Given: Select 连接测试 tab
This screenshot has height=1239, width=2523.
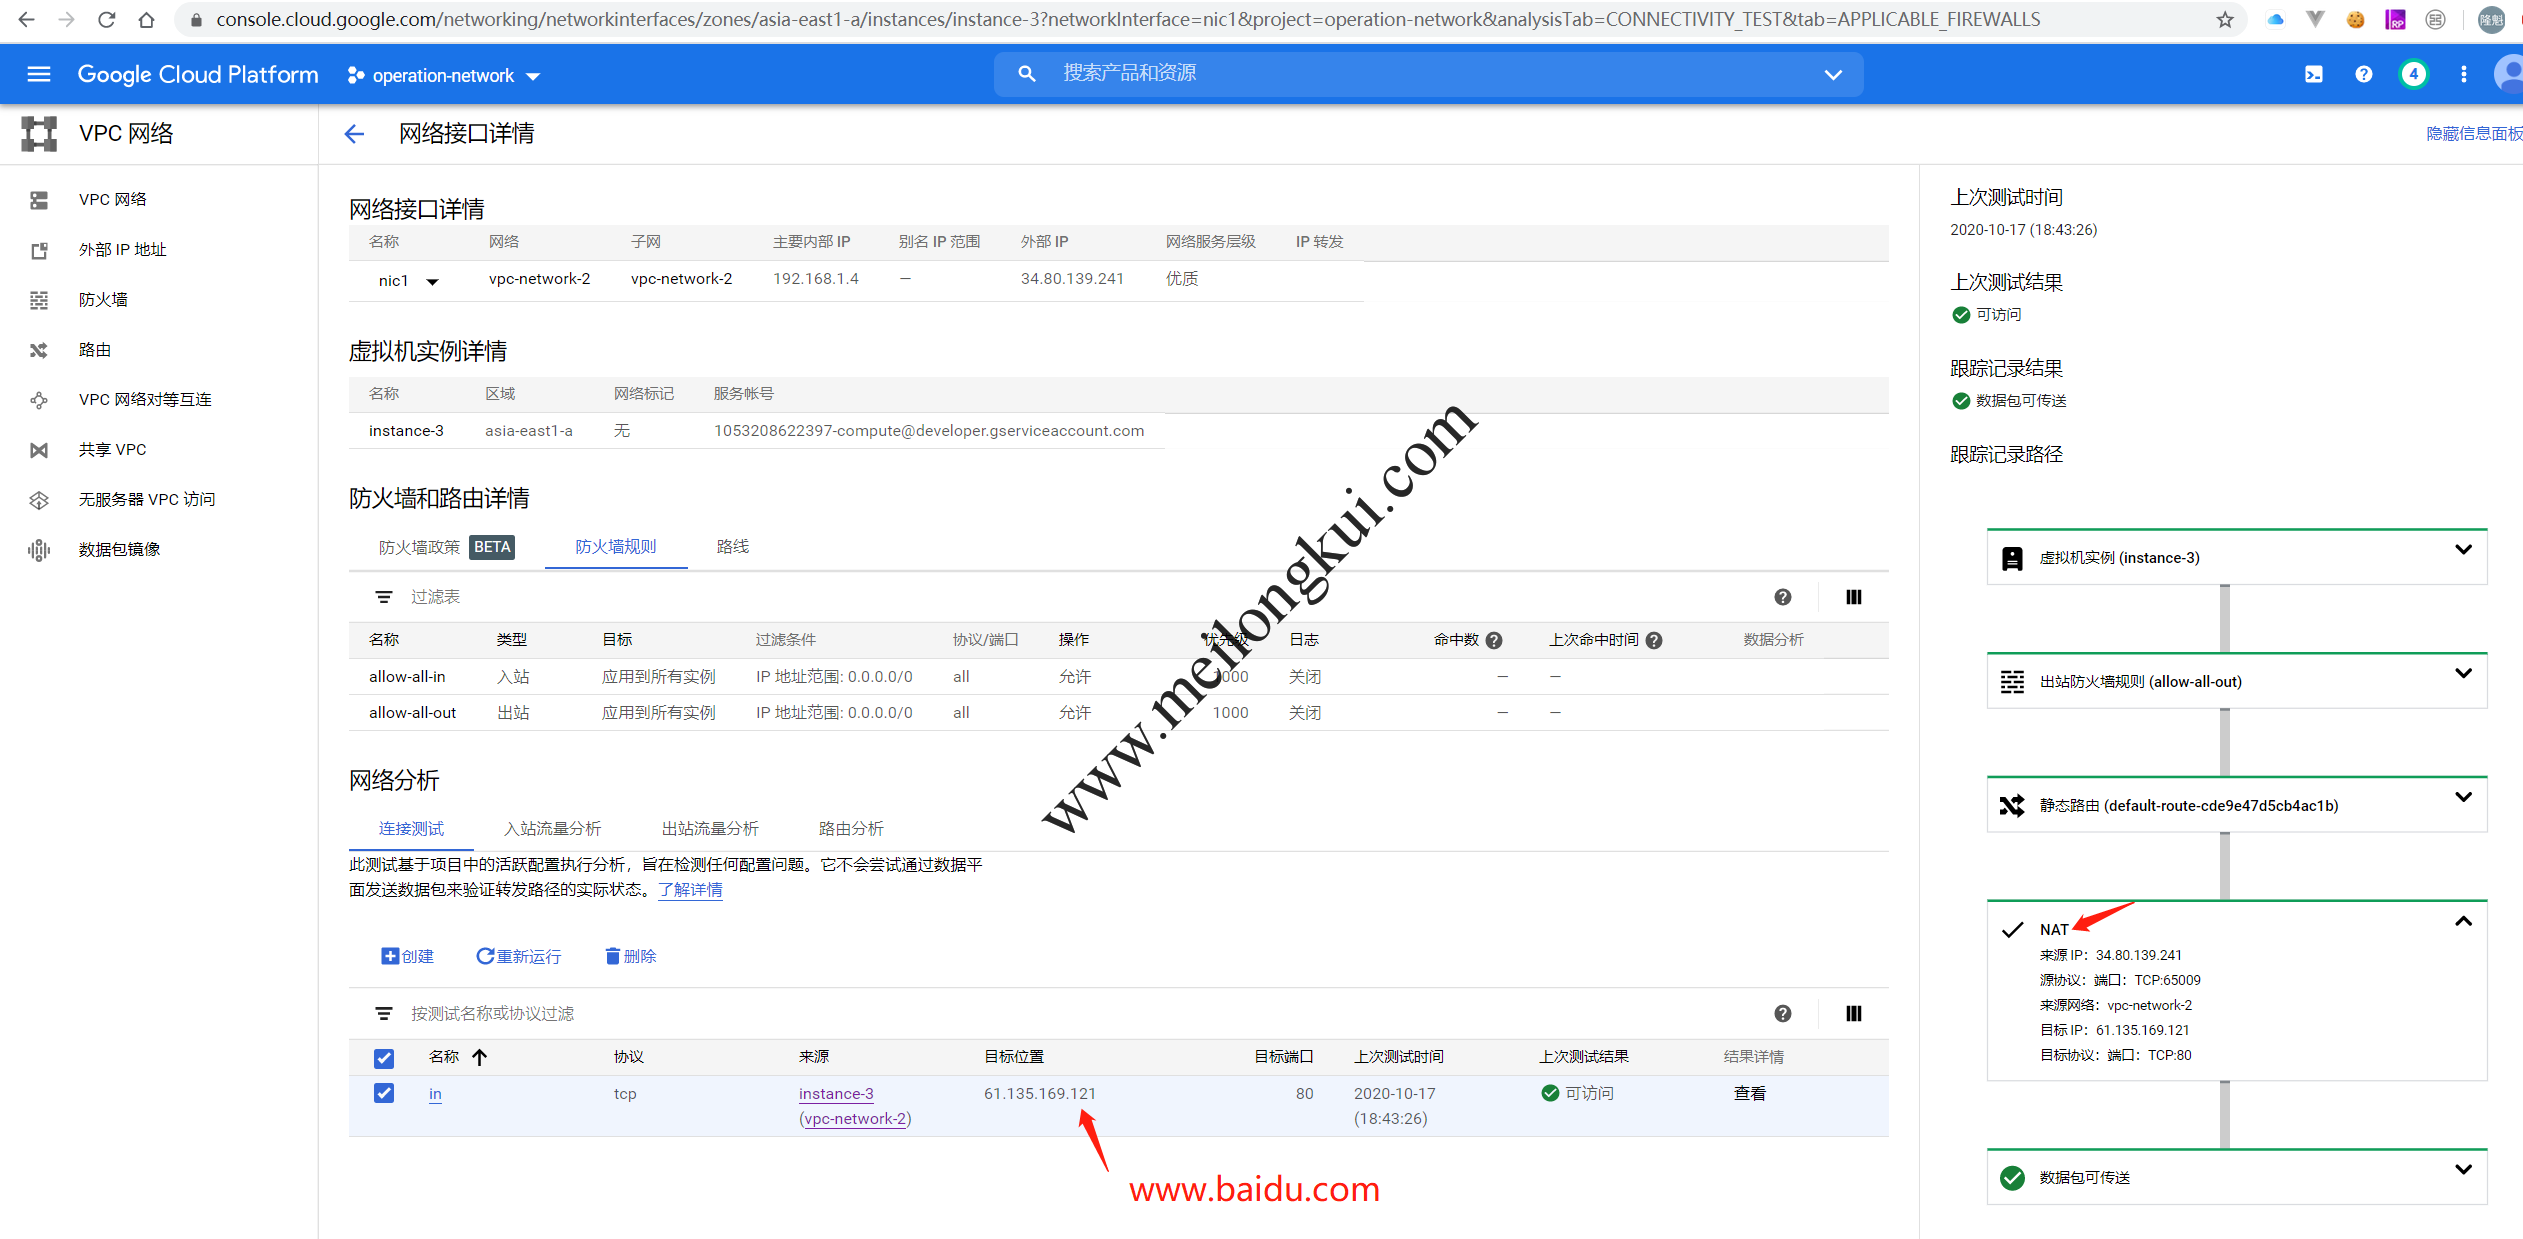Looking at the screenshot, I should 411,828.
